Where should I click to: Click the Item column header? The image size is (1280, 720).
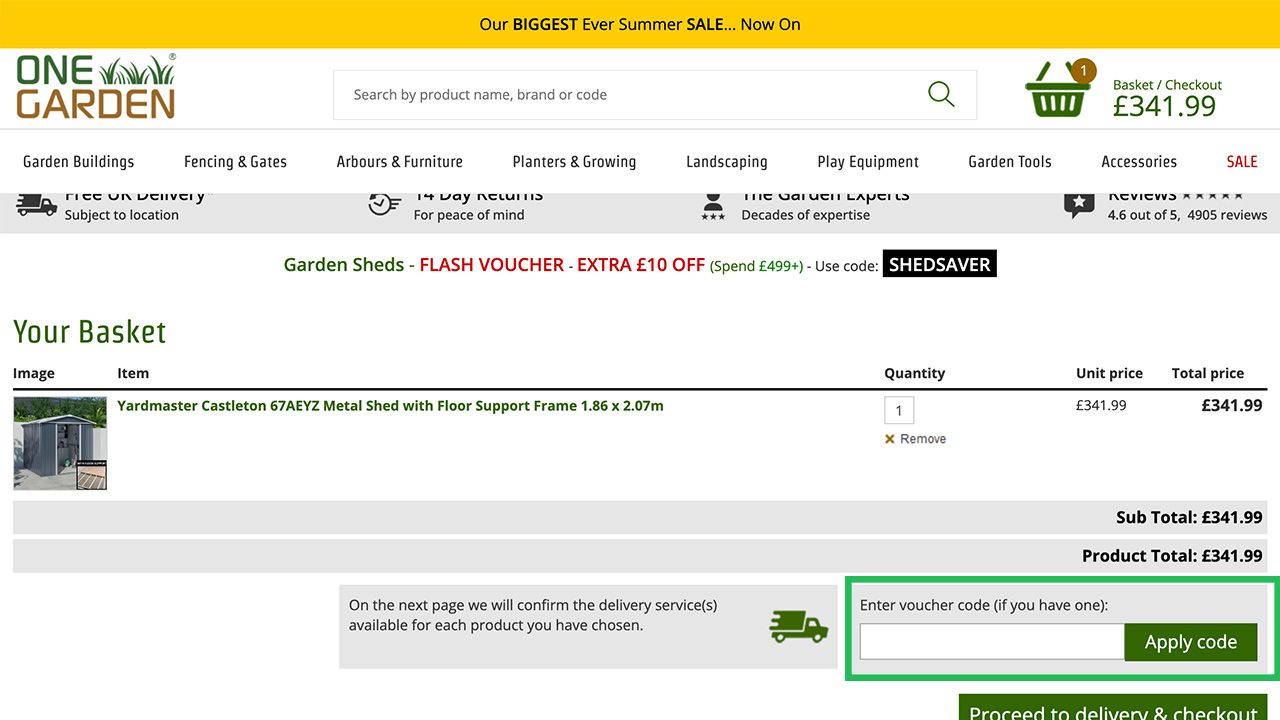pyautogui.click(x=133, y=373)
